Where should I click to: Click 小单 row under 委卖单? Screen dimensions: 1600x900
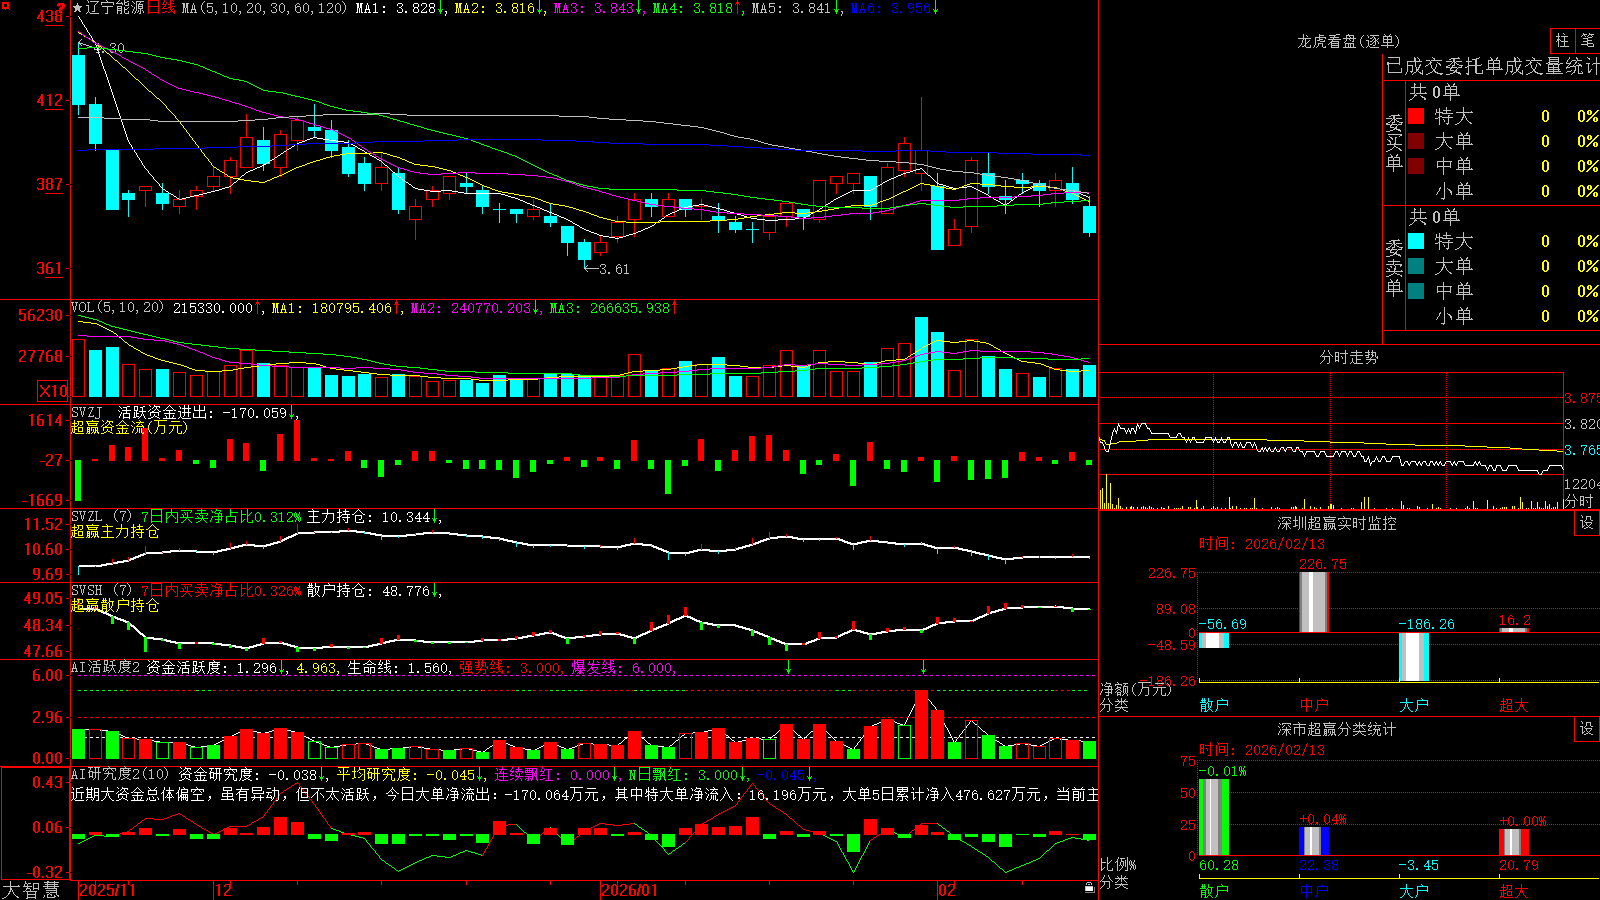point(1503,316)
